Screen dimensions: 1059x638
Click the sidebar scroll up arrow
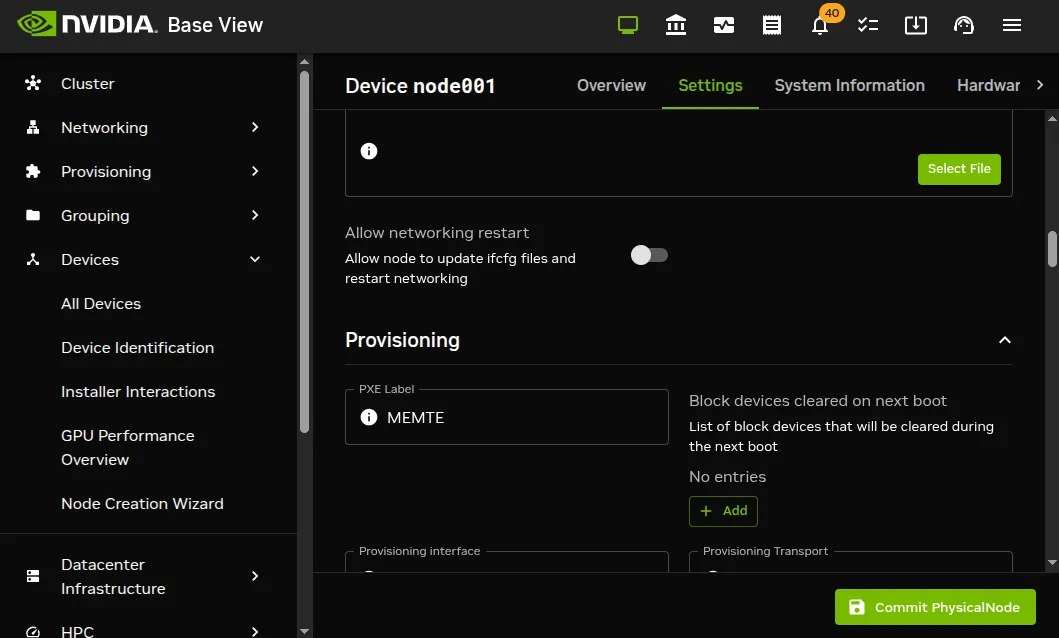click(304, 61)
